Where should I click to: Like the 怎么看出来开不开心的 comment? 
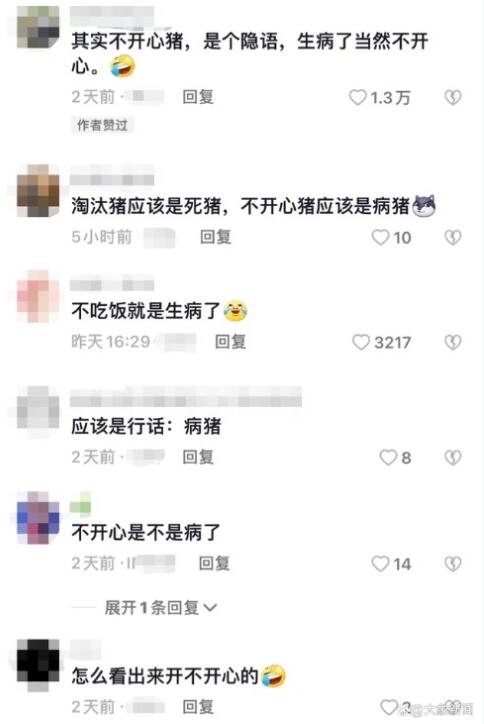coord(389,707)
